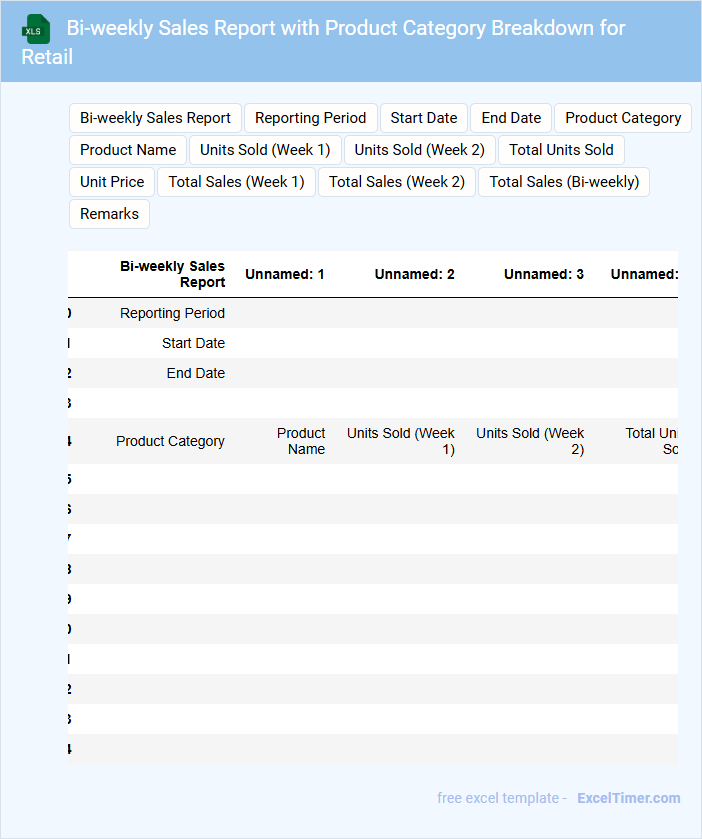Select the Reporting Period table cell
702x839 pixels.
pyautogui.click(x=172, y=313)
